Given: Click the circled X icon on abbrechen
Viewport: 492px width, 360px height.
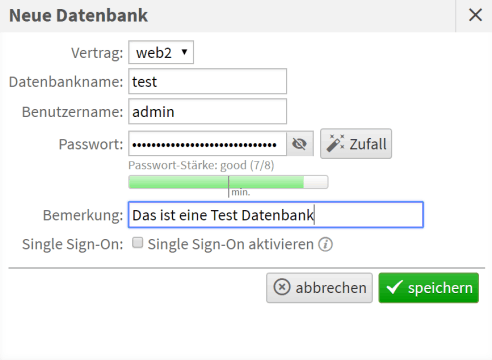Looking at the screenshot, I should [282, 287].
